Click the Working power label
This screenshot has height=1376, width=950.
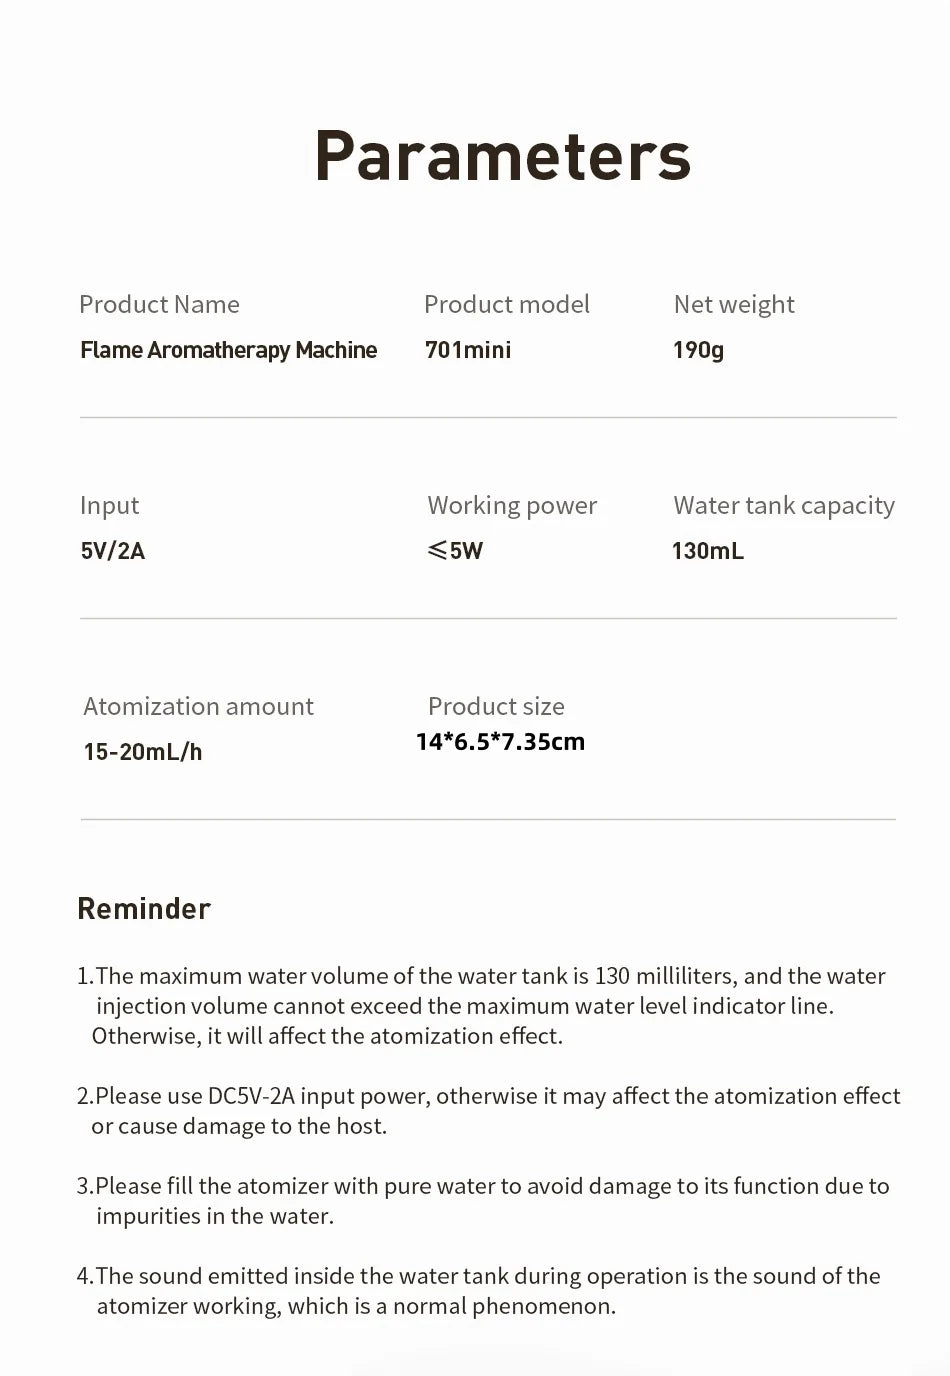(512, 505)
